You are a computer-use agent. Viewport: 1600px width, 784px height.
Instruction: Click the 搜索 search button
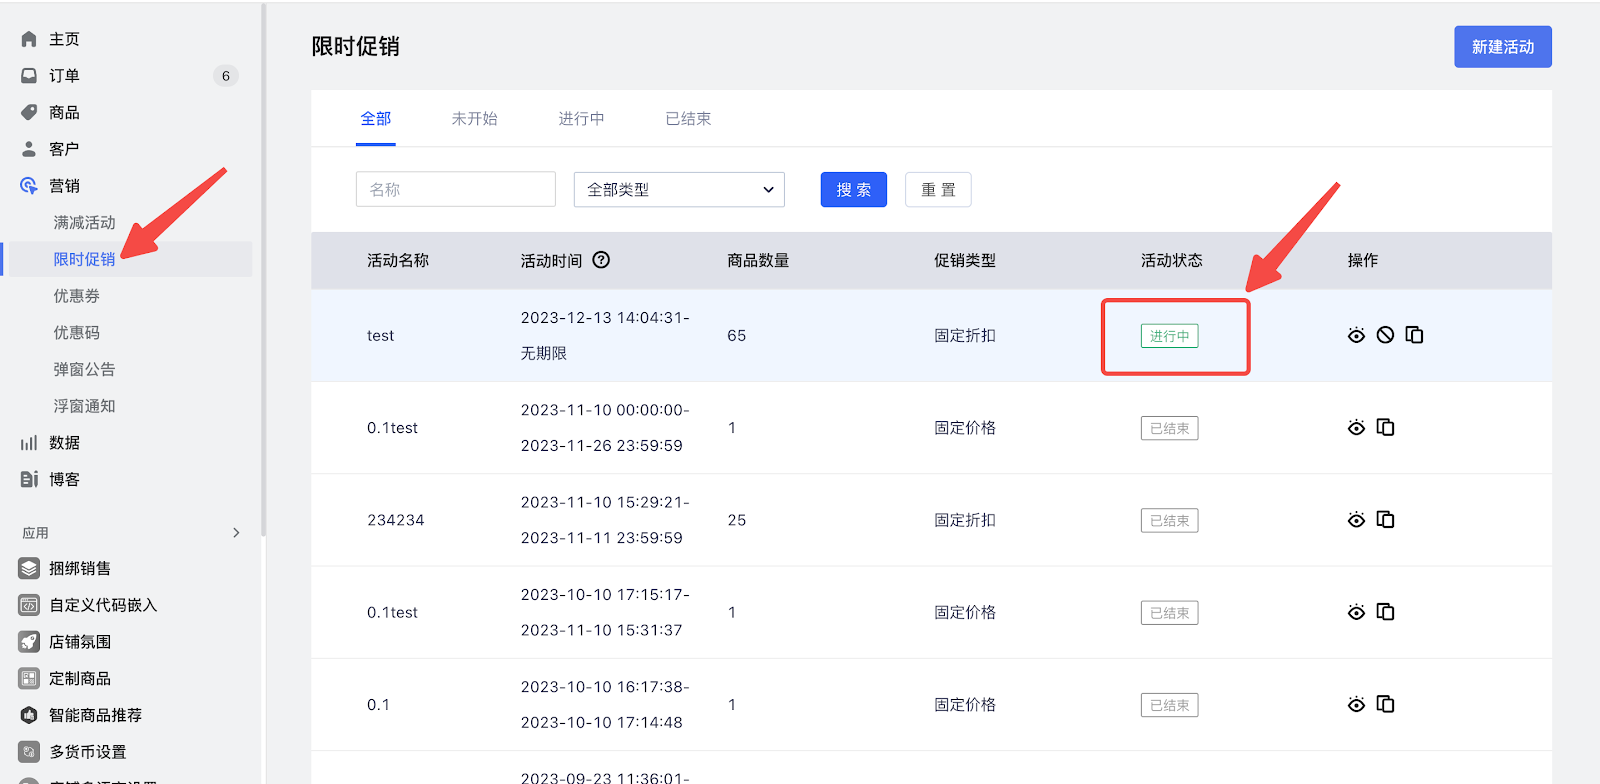point(854,190)
